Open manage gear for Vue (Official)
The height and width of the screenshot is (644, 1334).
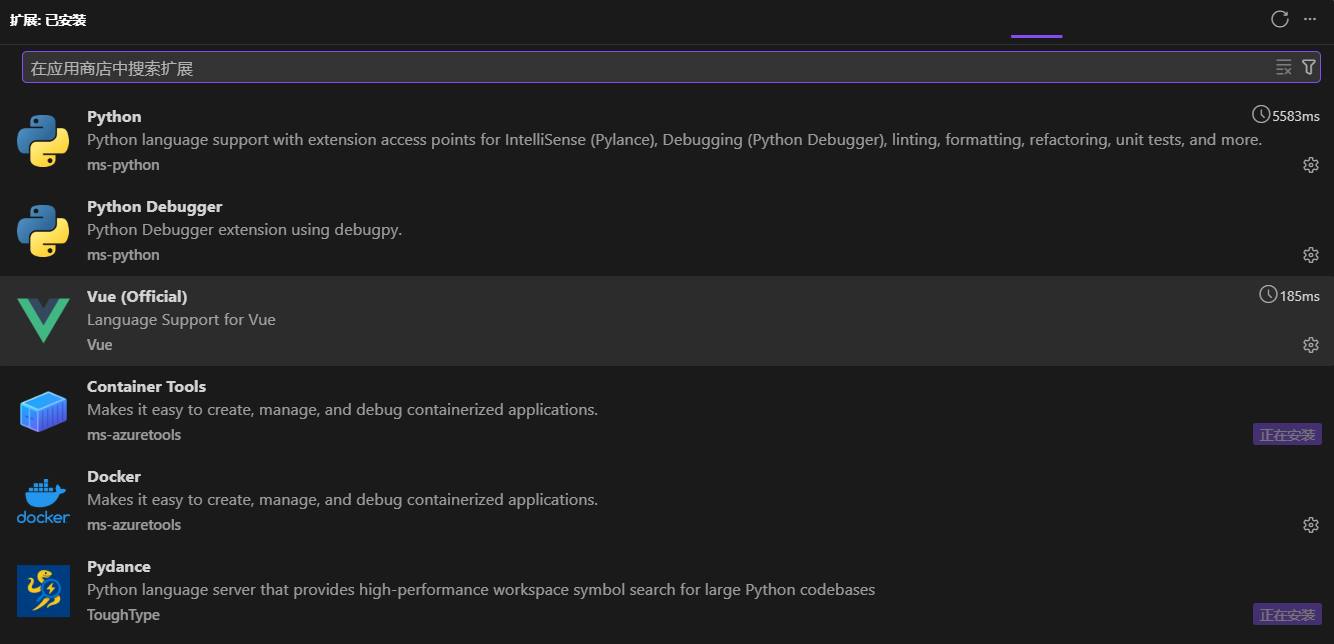(1311, 345)
